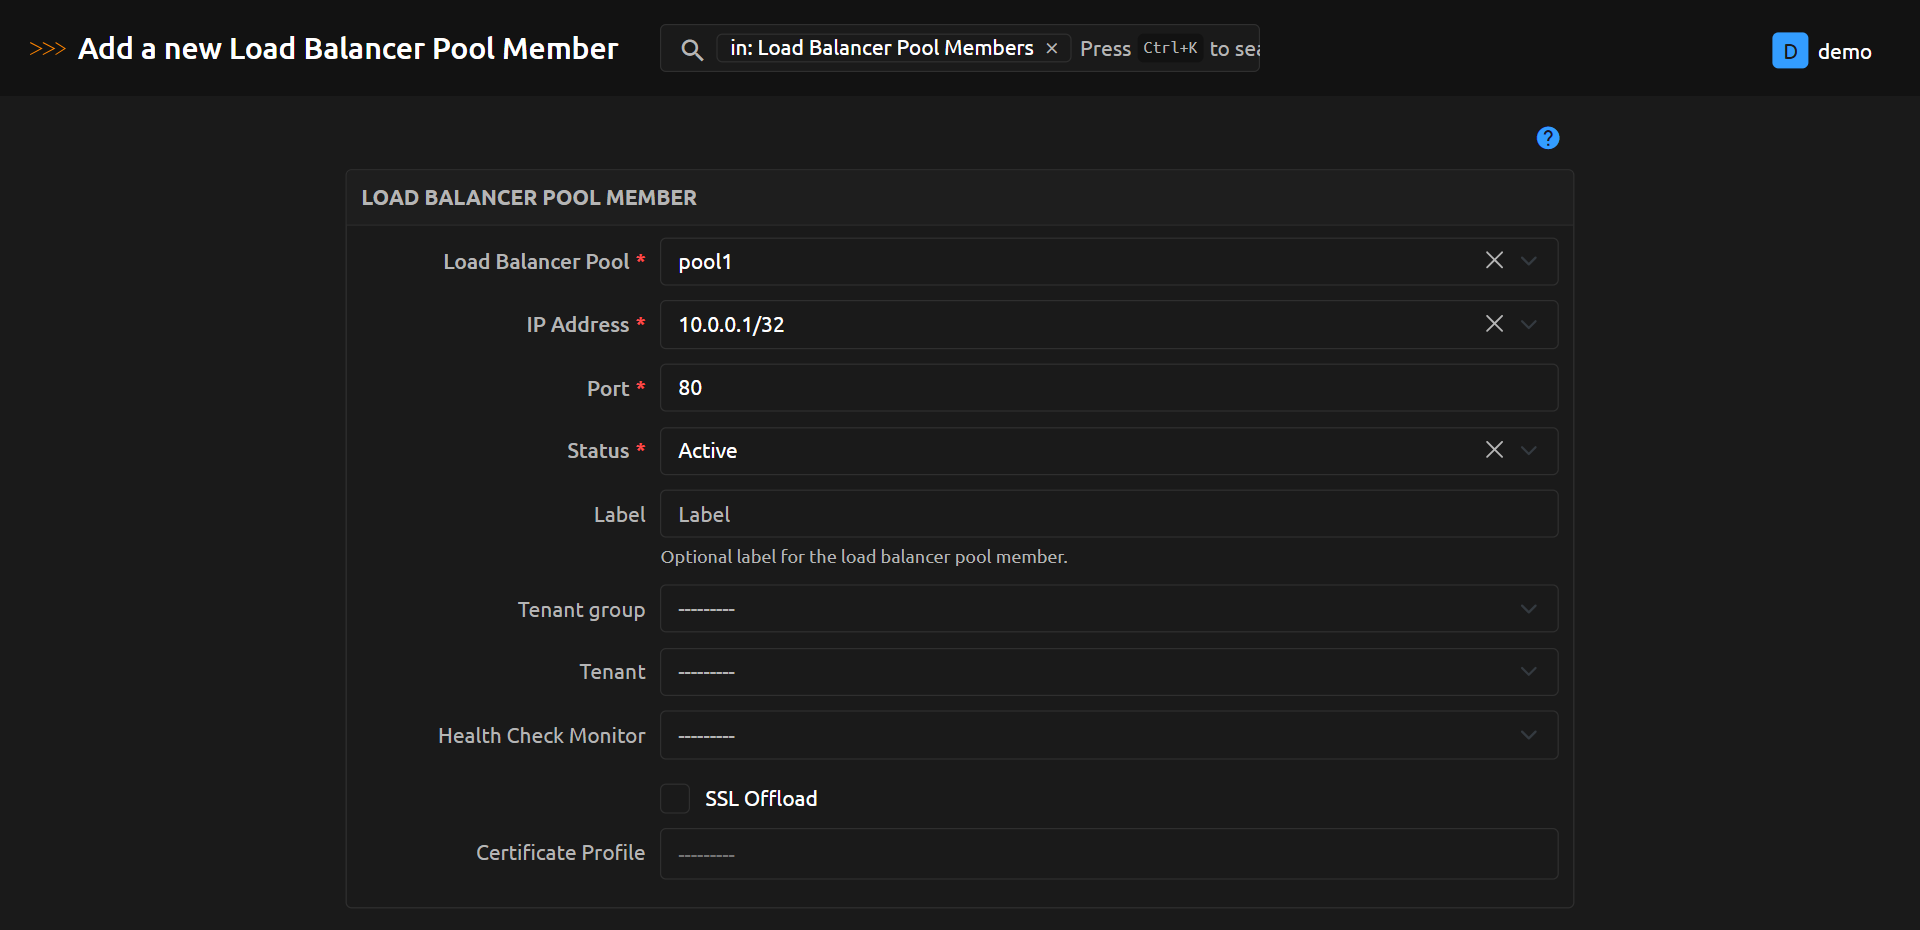Open the Status dropdown chevron
Viewport: 1920px width, 930px height.
coord(1528,450)
